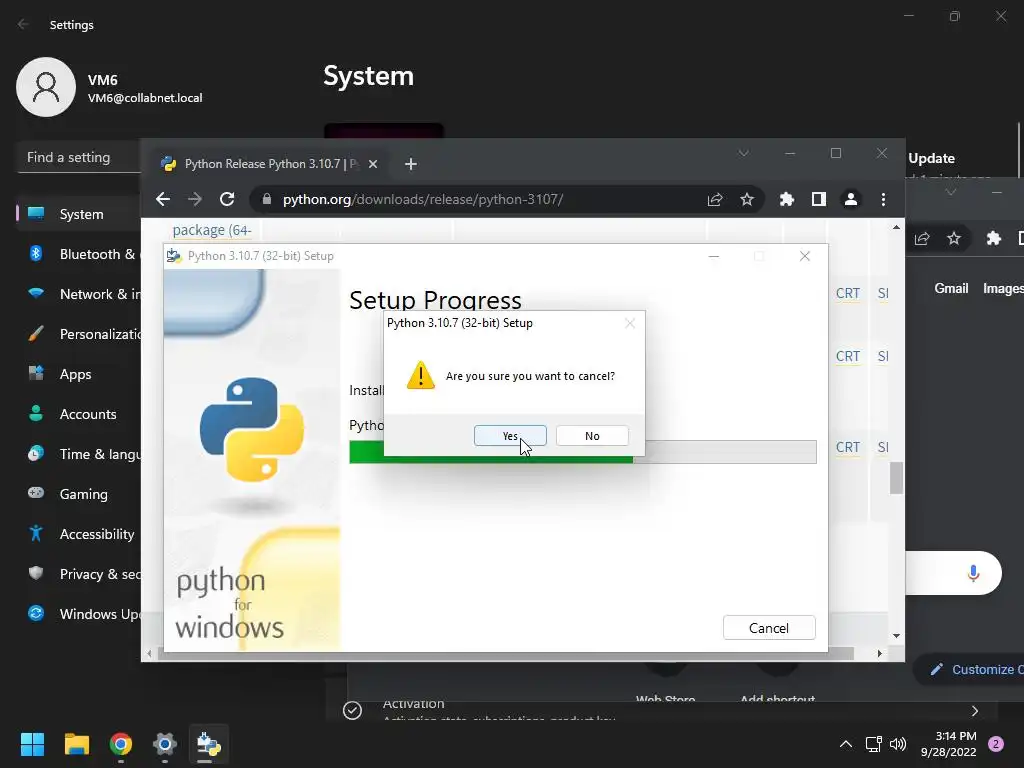Select the Python Release Python 3.10.7 tab
This screenshot has width=1024, height=768.
tap(270, 164)
